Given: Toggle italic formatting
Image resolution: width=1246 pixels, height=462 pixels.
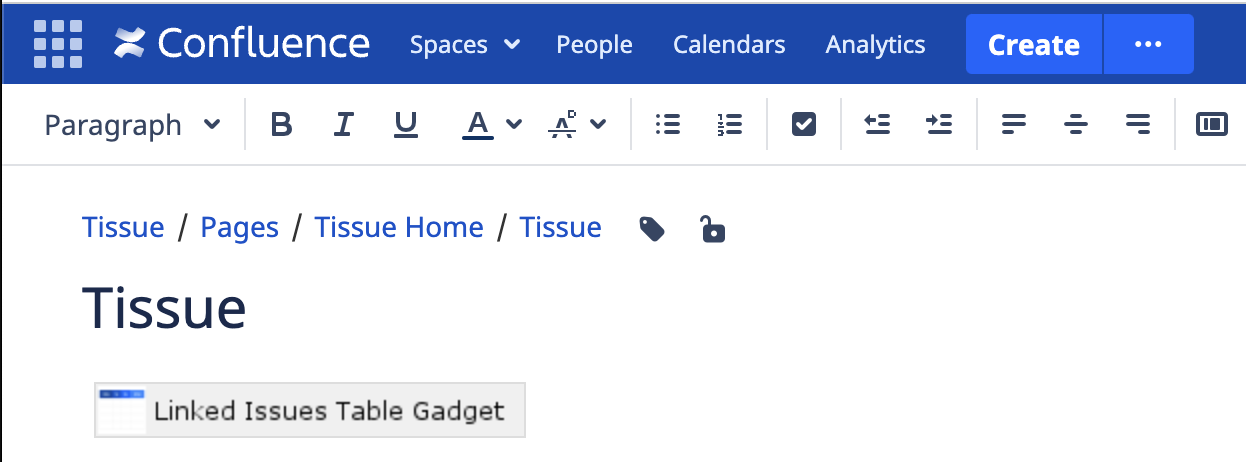Looking at the screenshot, I should pos(344,124).
